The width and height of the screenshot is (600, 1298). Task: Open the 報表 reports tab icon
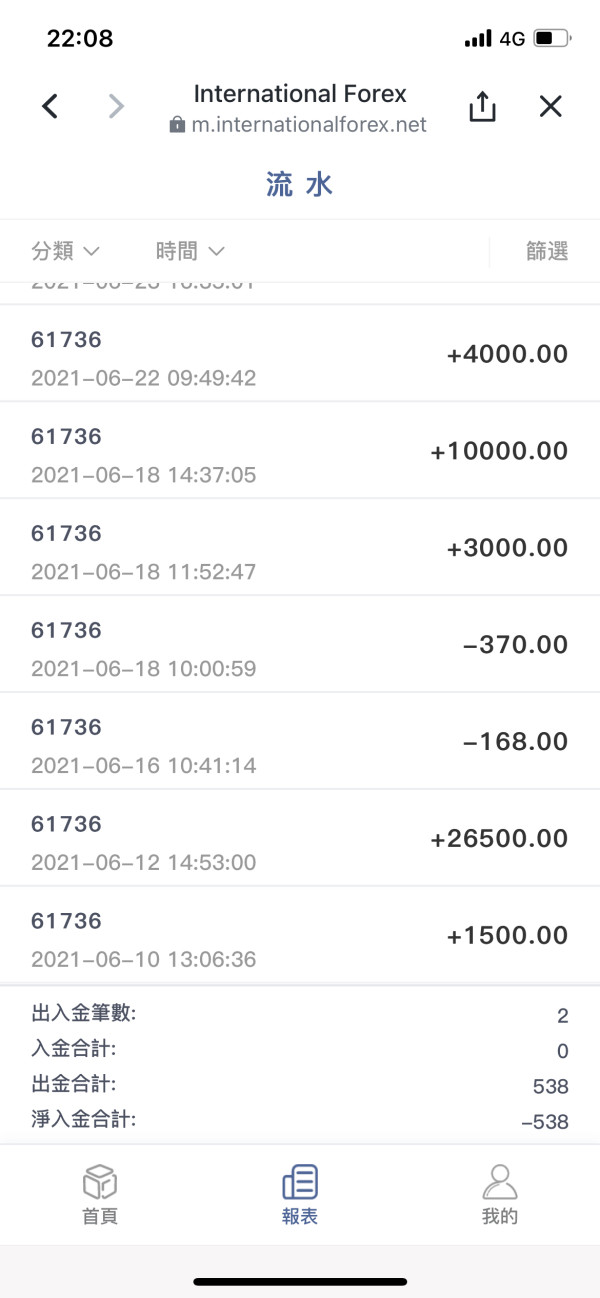[x=300, y=1182]
